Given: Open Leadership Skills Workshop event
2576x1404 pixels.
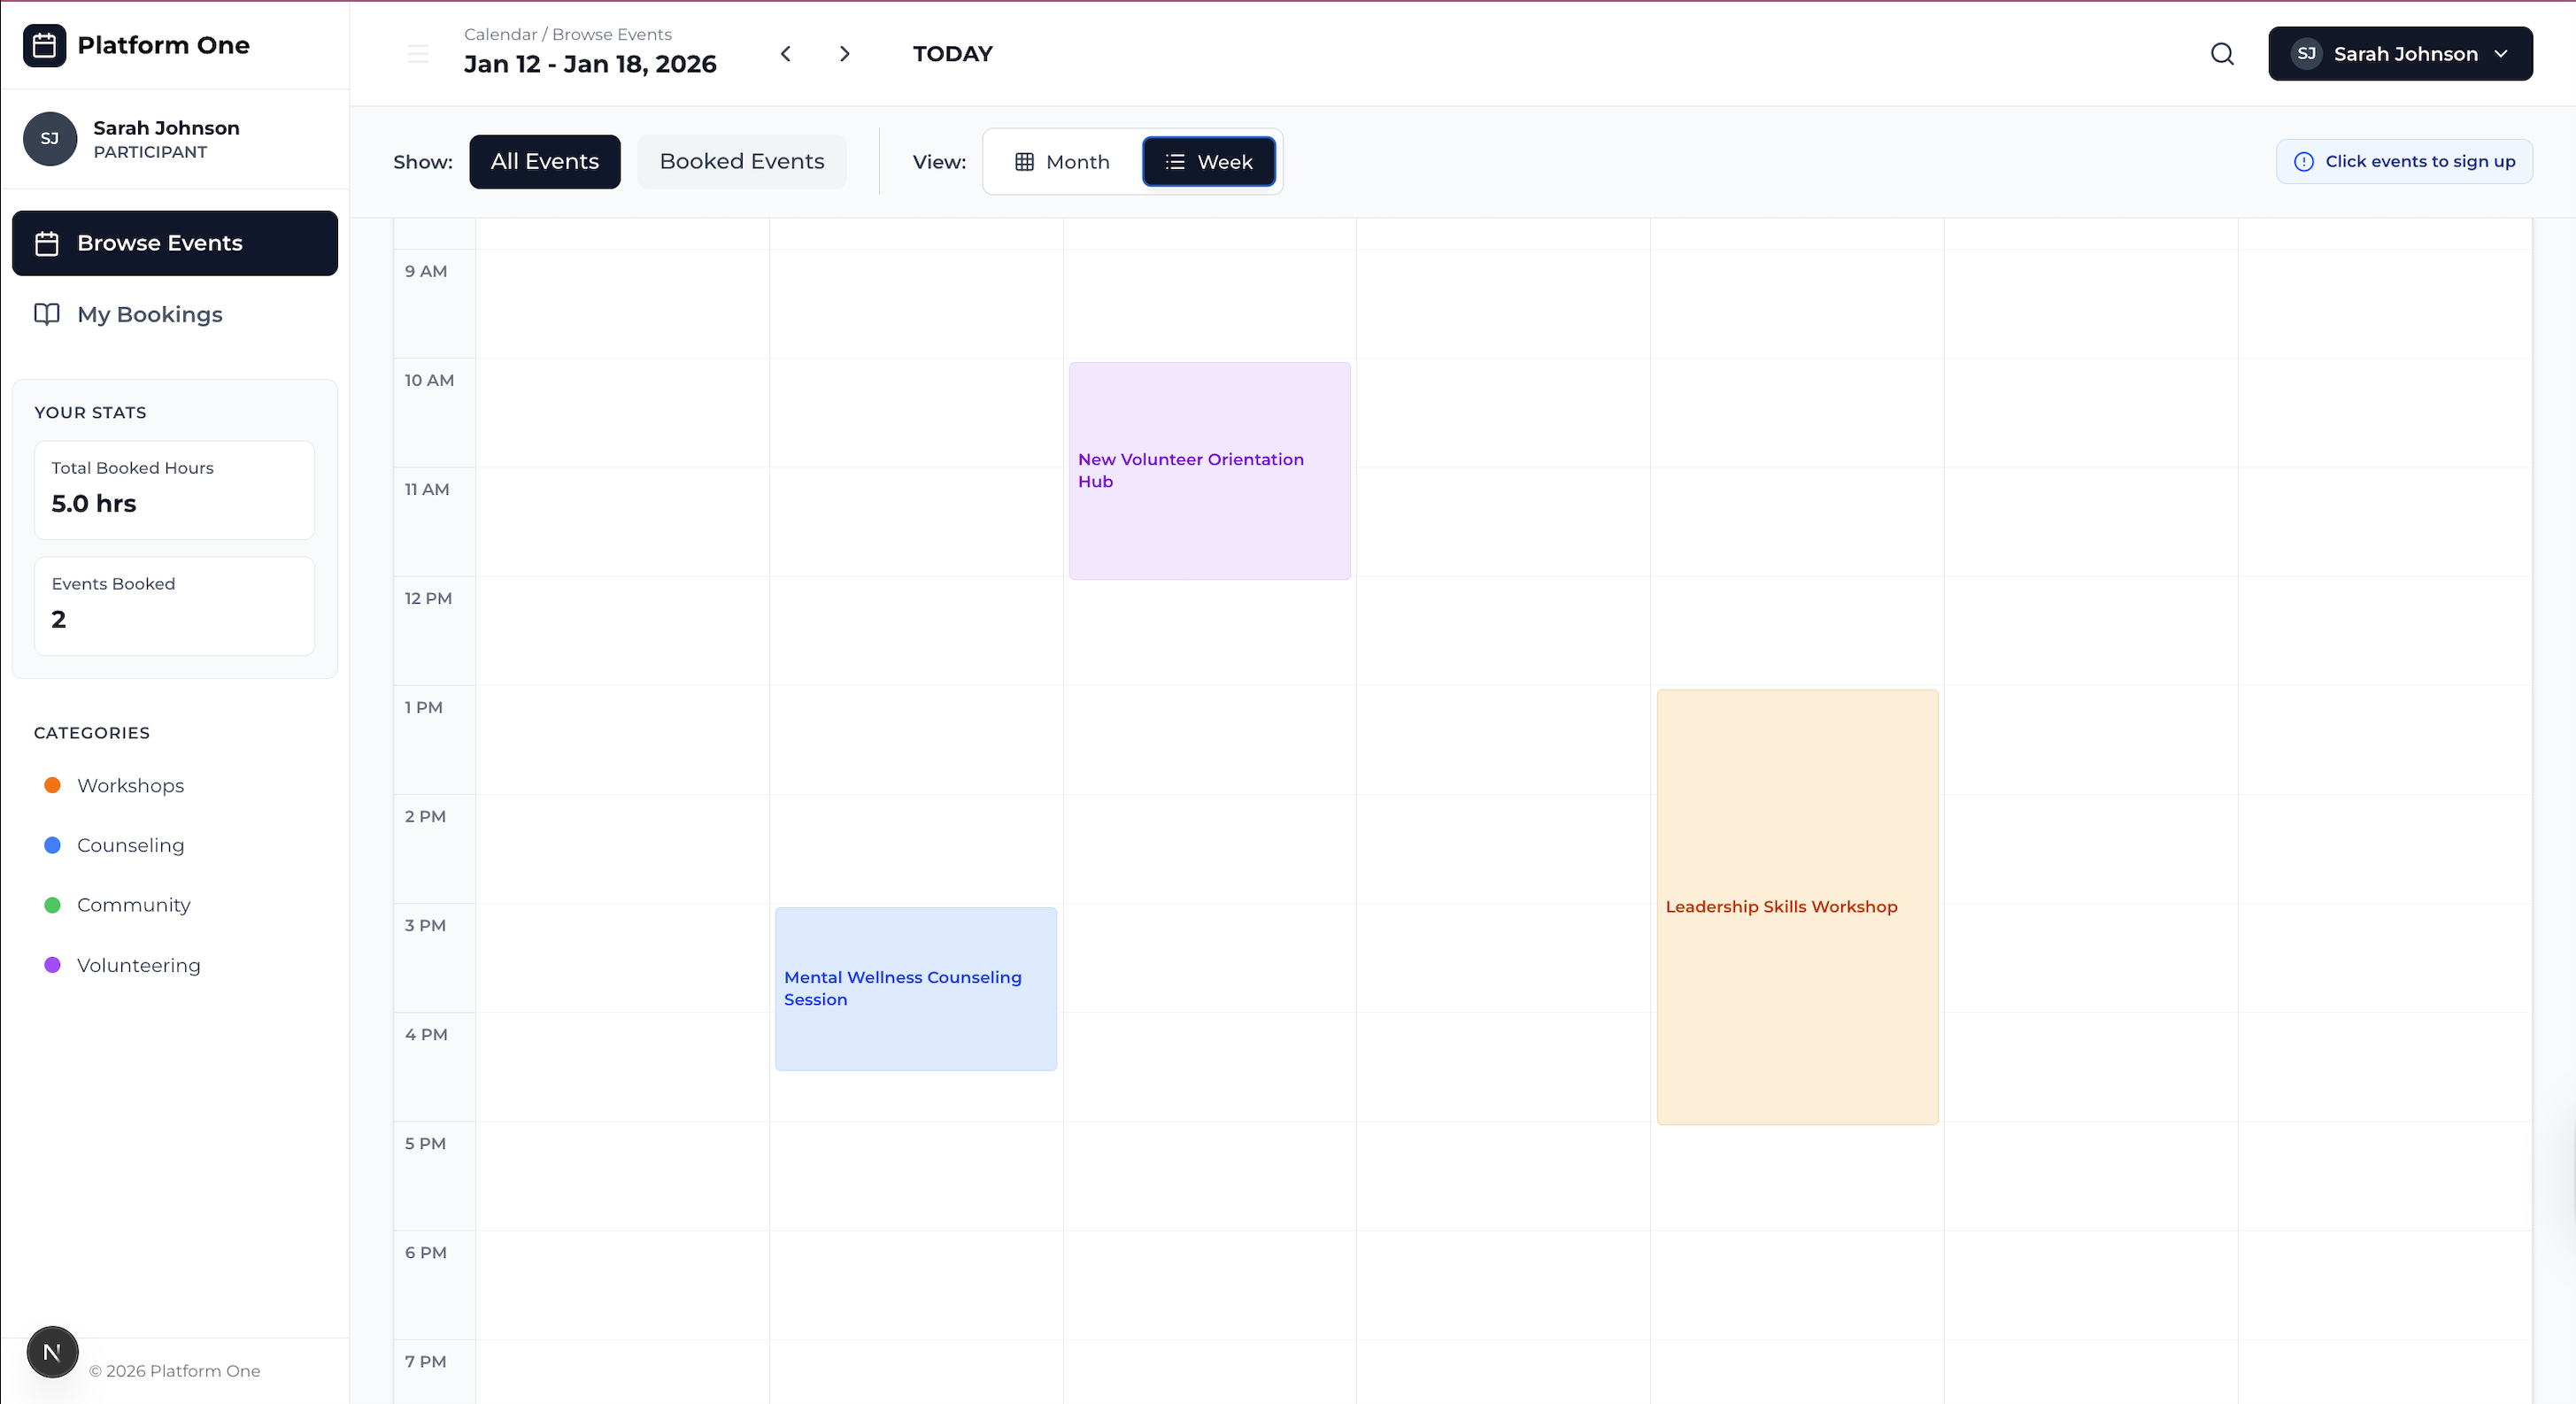Looking at the screenshot, I should point(1797,907).
